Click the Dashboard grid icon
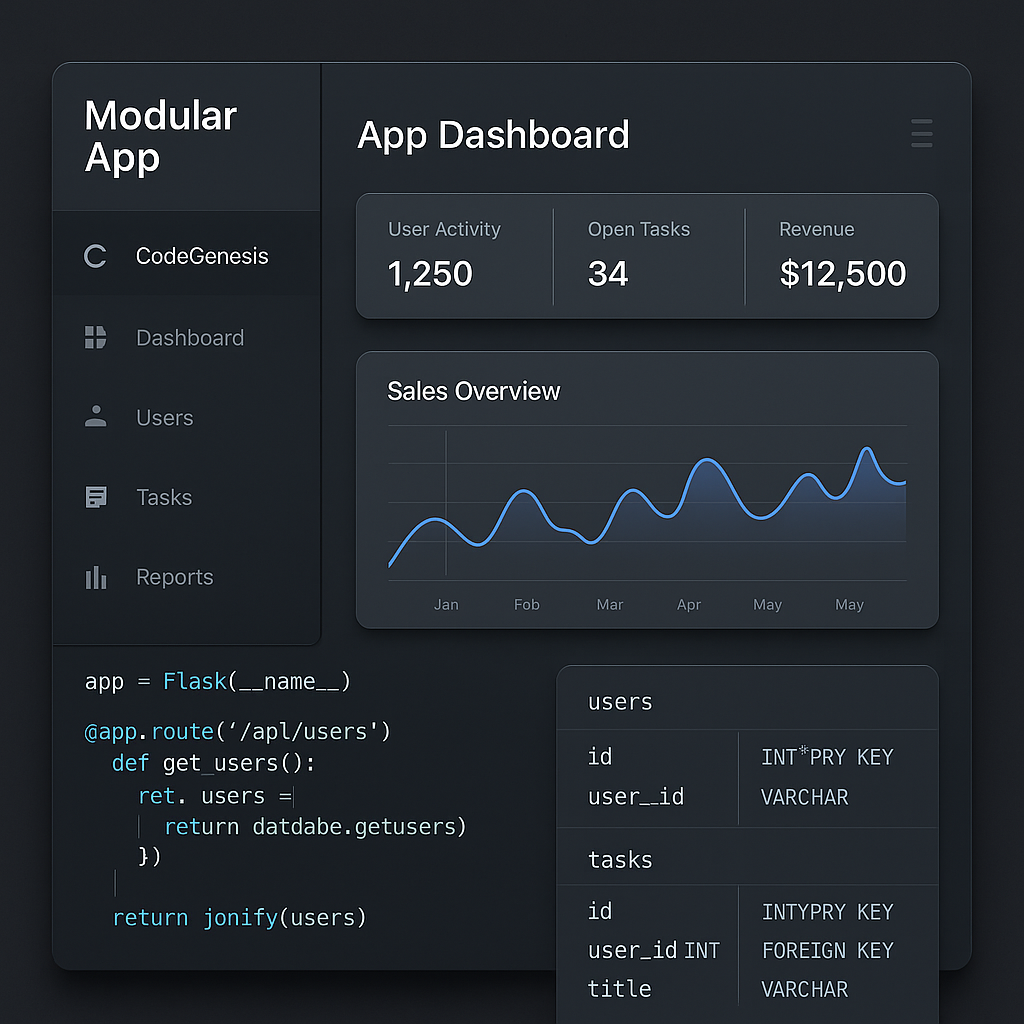 [95, 338]
